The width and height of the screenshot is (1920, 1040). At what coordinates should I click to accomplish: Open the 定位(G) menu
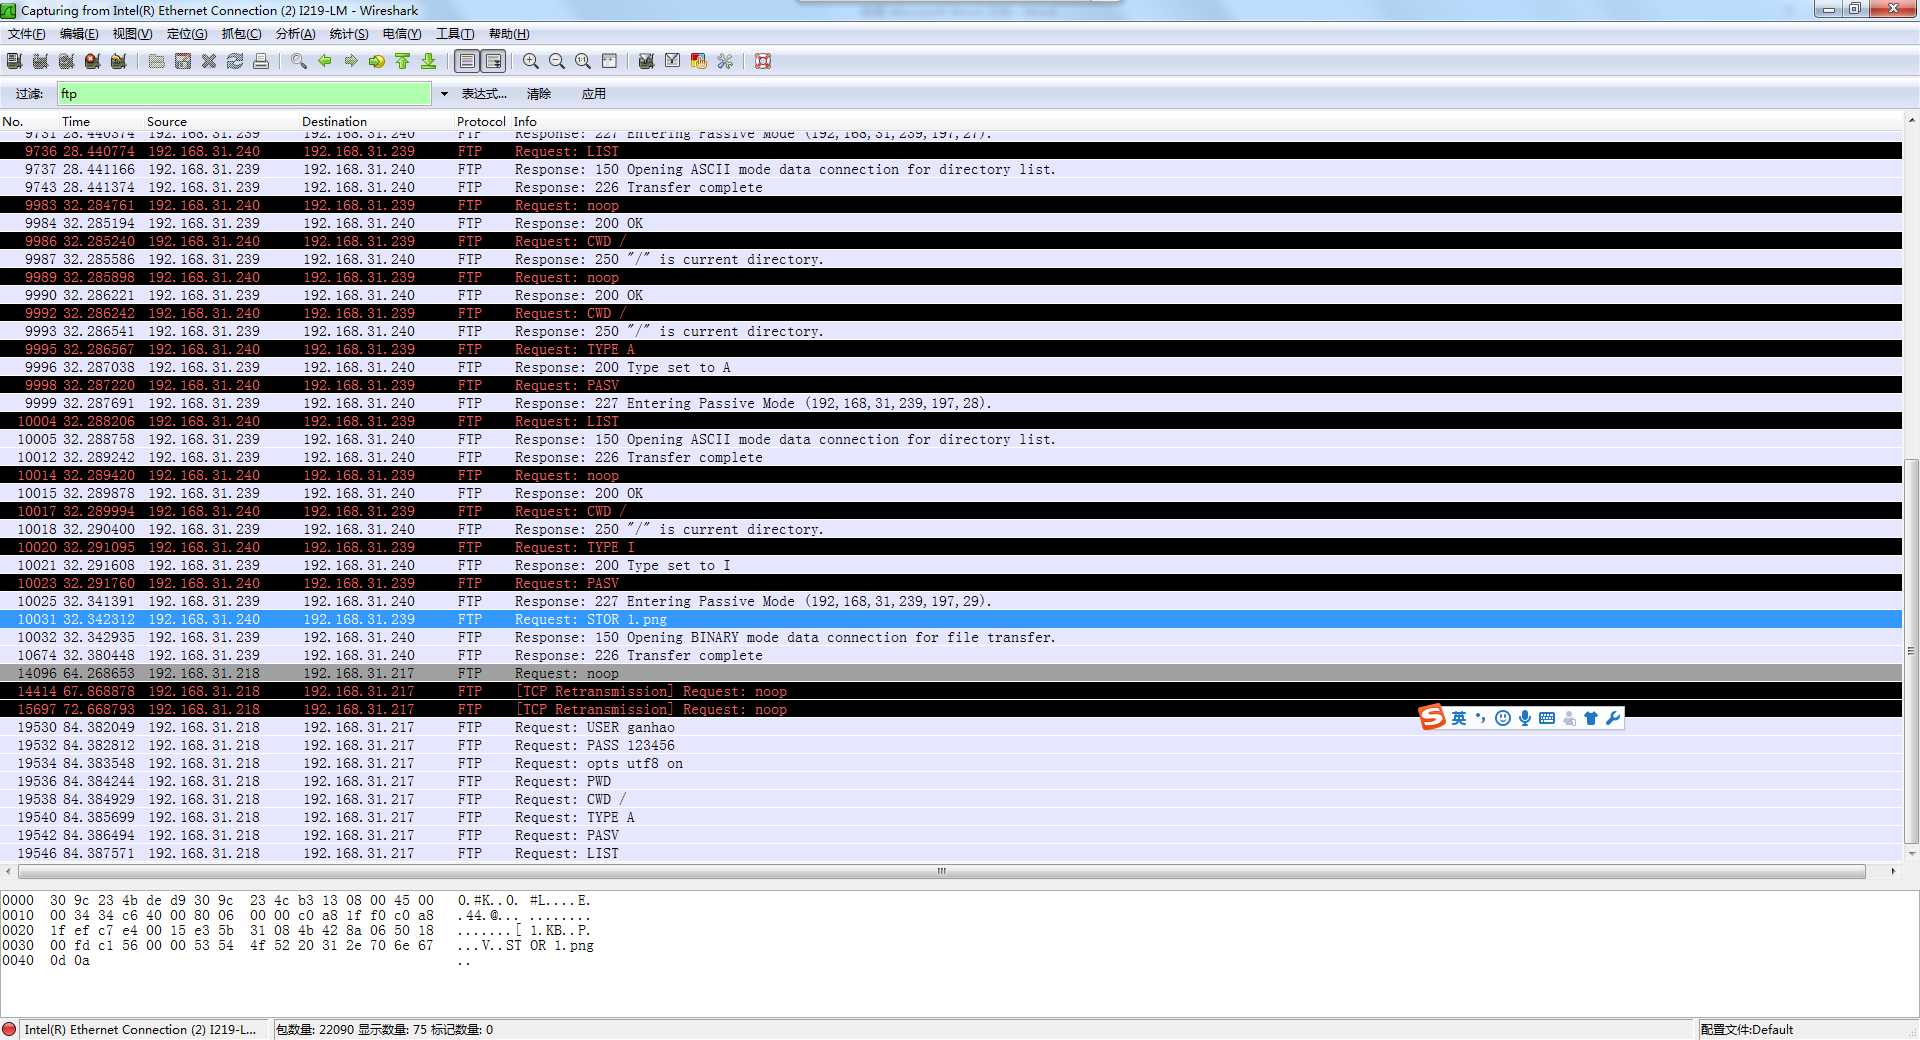coord(187,34)
